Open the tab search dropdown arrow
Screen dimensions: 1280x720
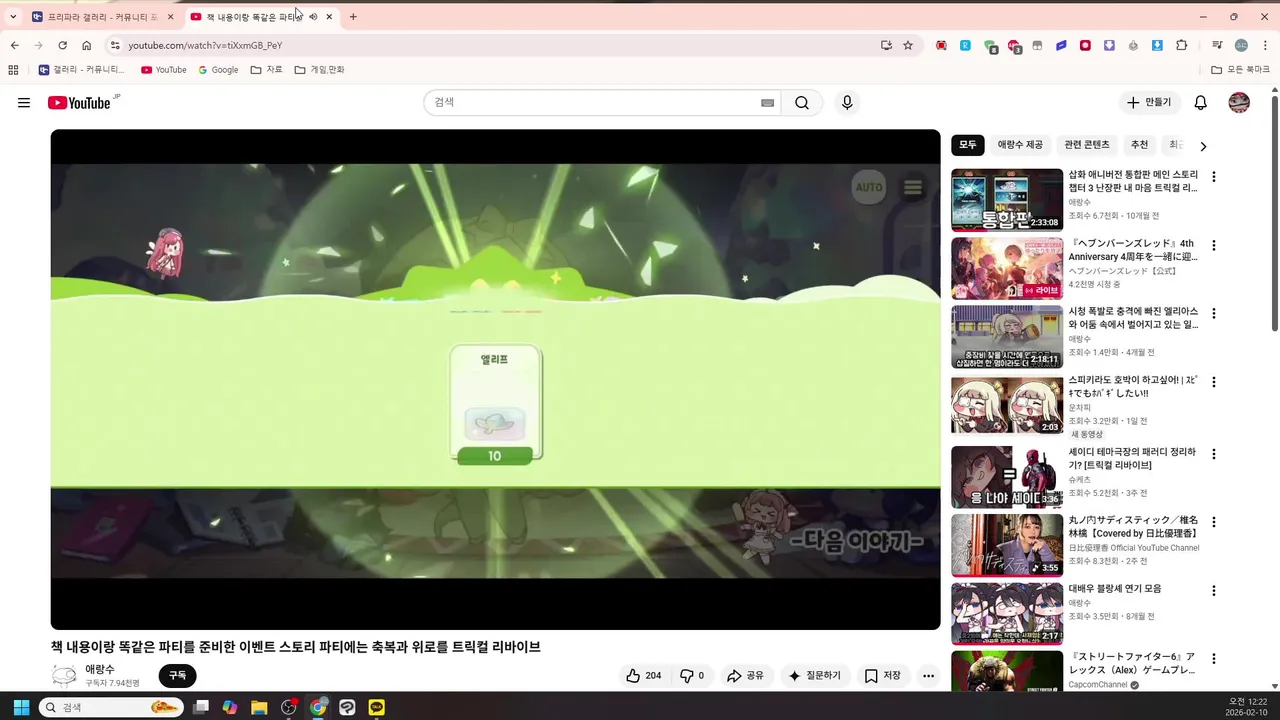13,17
